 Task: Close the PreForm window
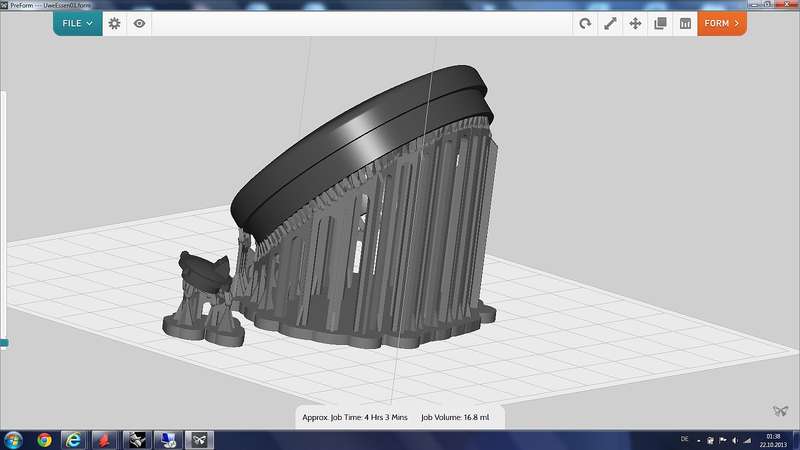[x=785, y=4]
